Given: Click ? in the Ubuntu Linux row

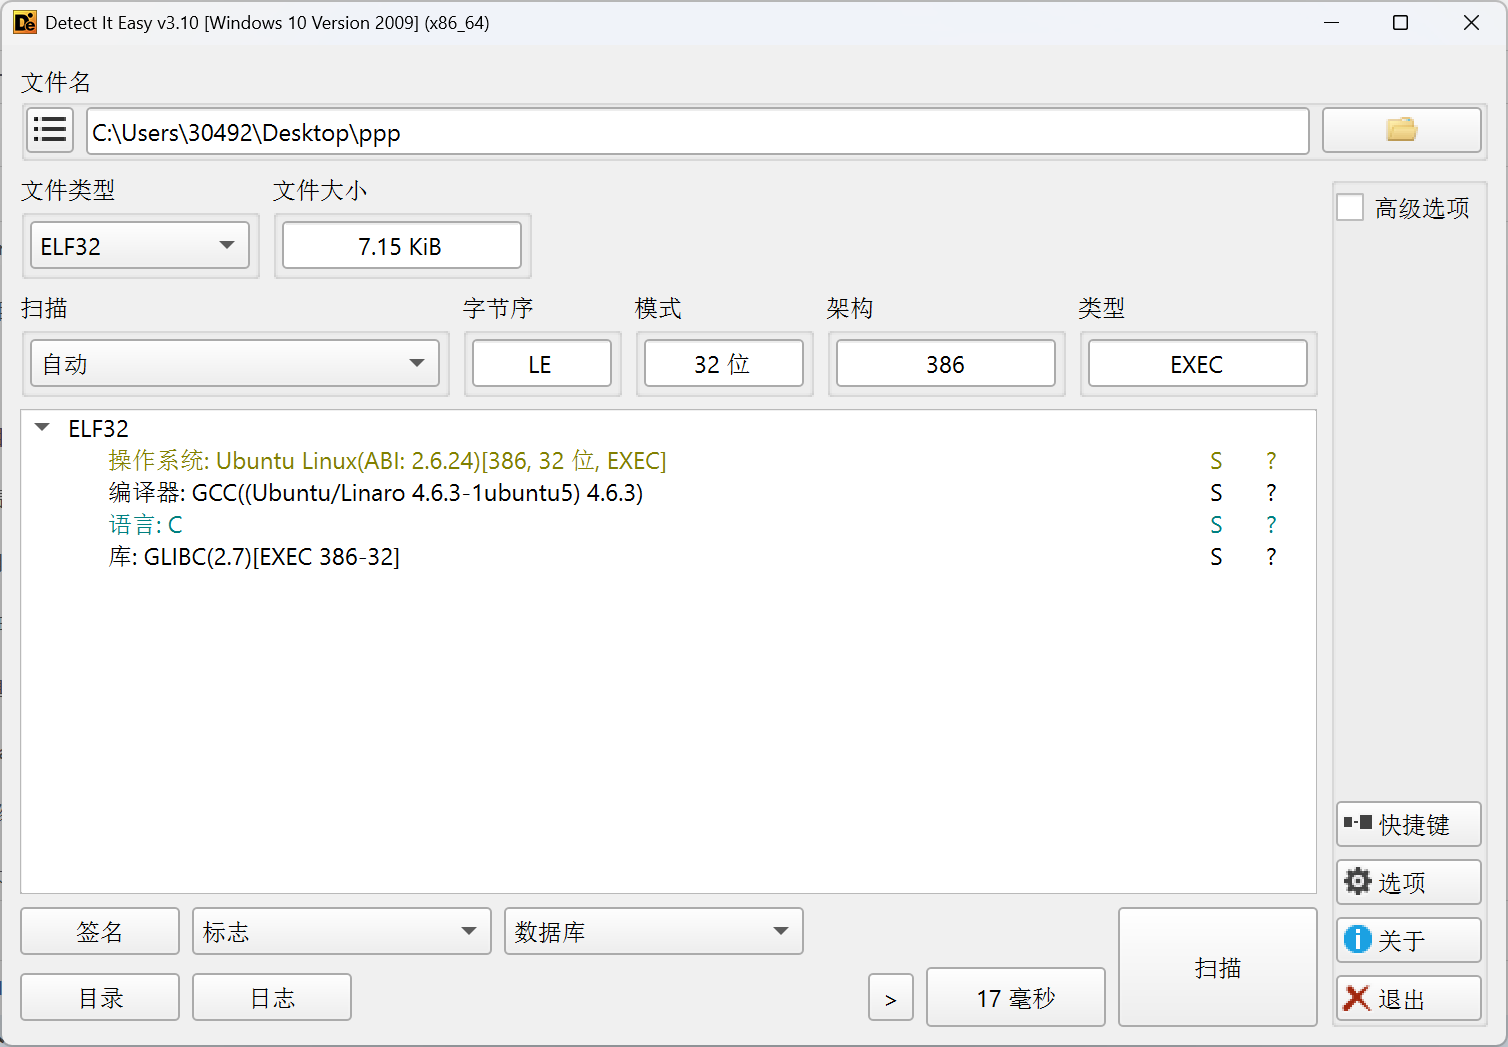Looking at the screenshot, I should click(1271, 461).
